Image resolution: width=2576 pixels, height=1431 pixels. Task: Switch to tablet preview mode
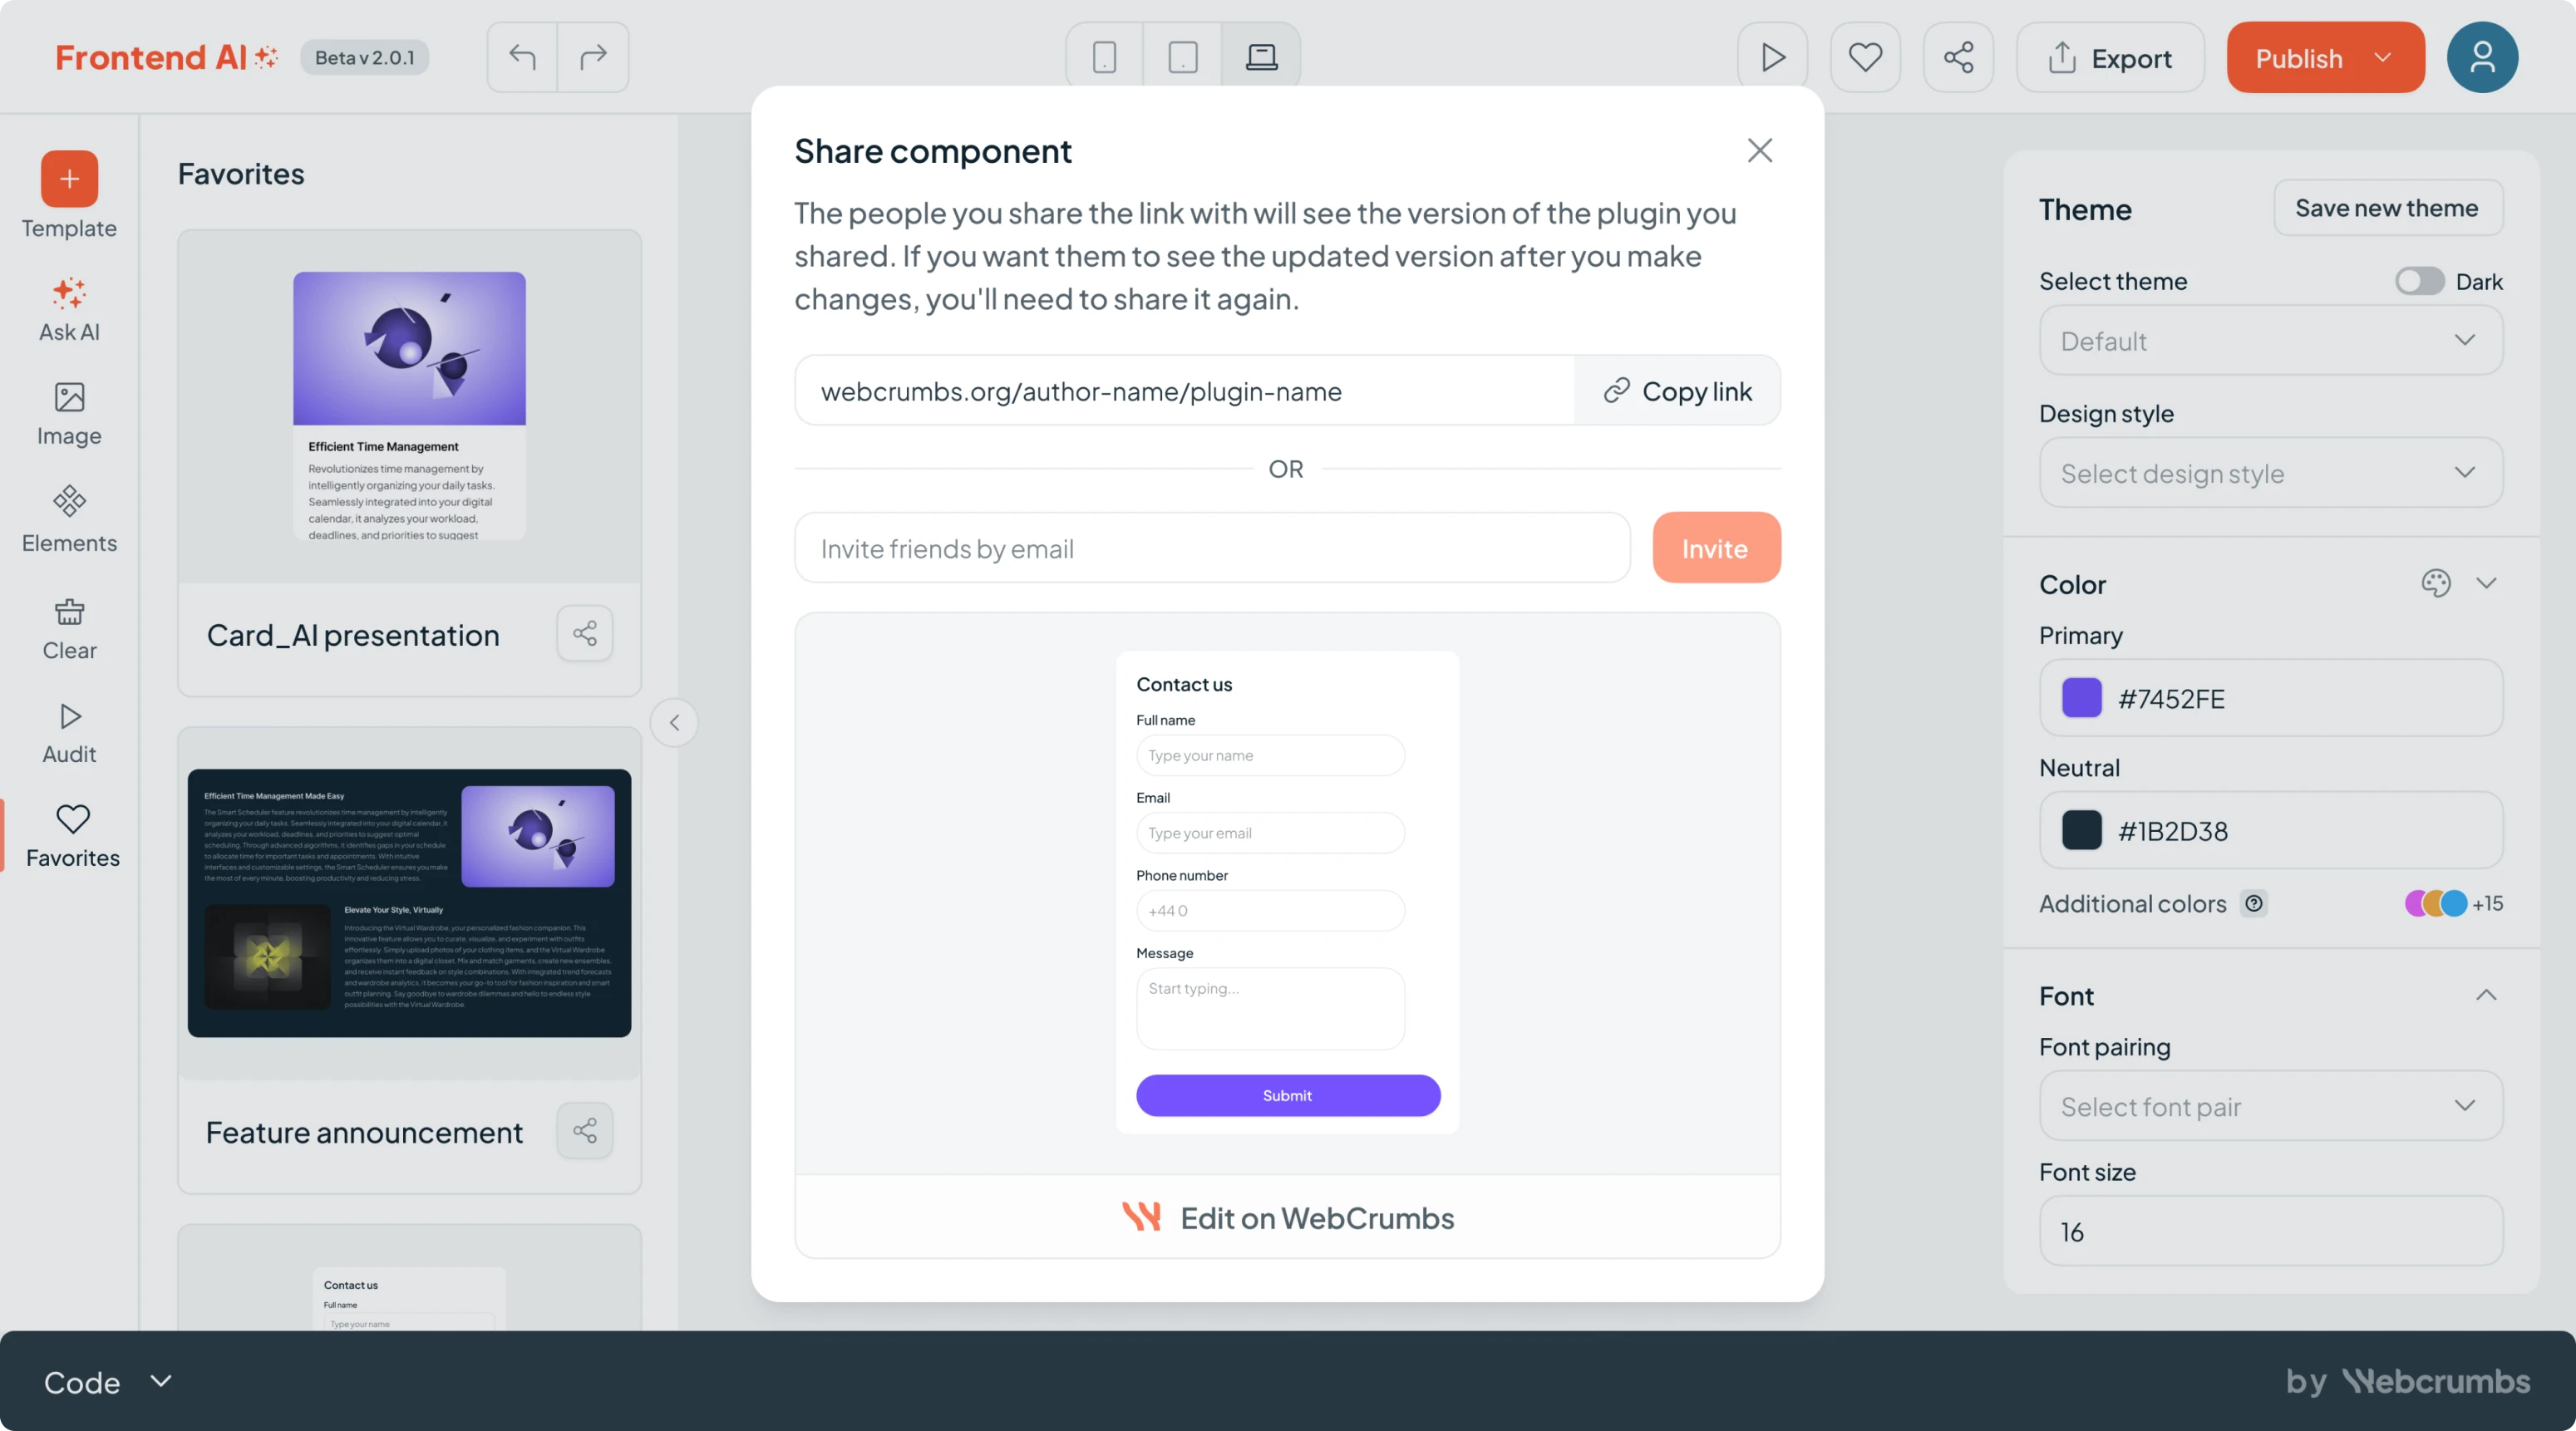coord(1183,57)
